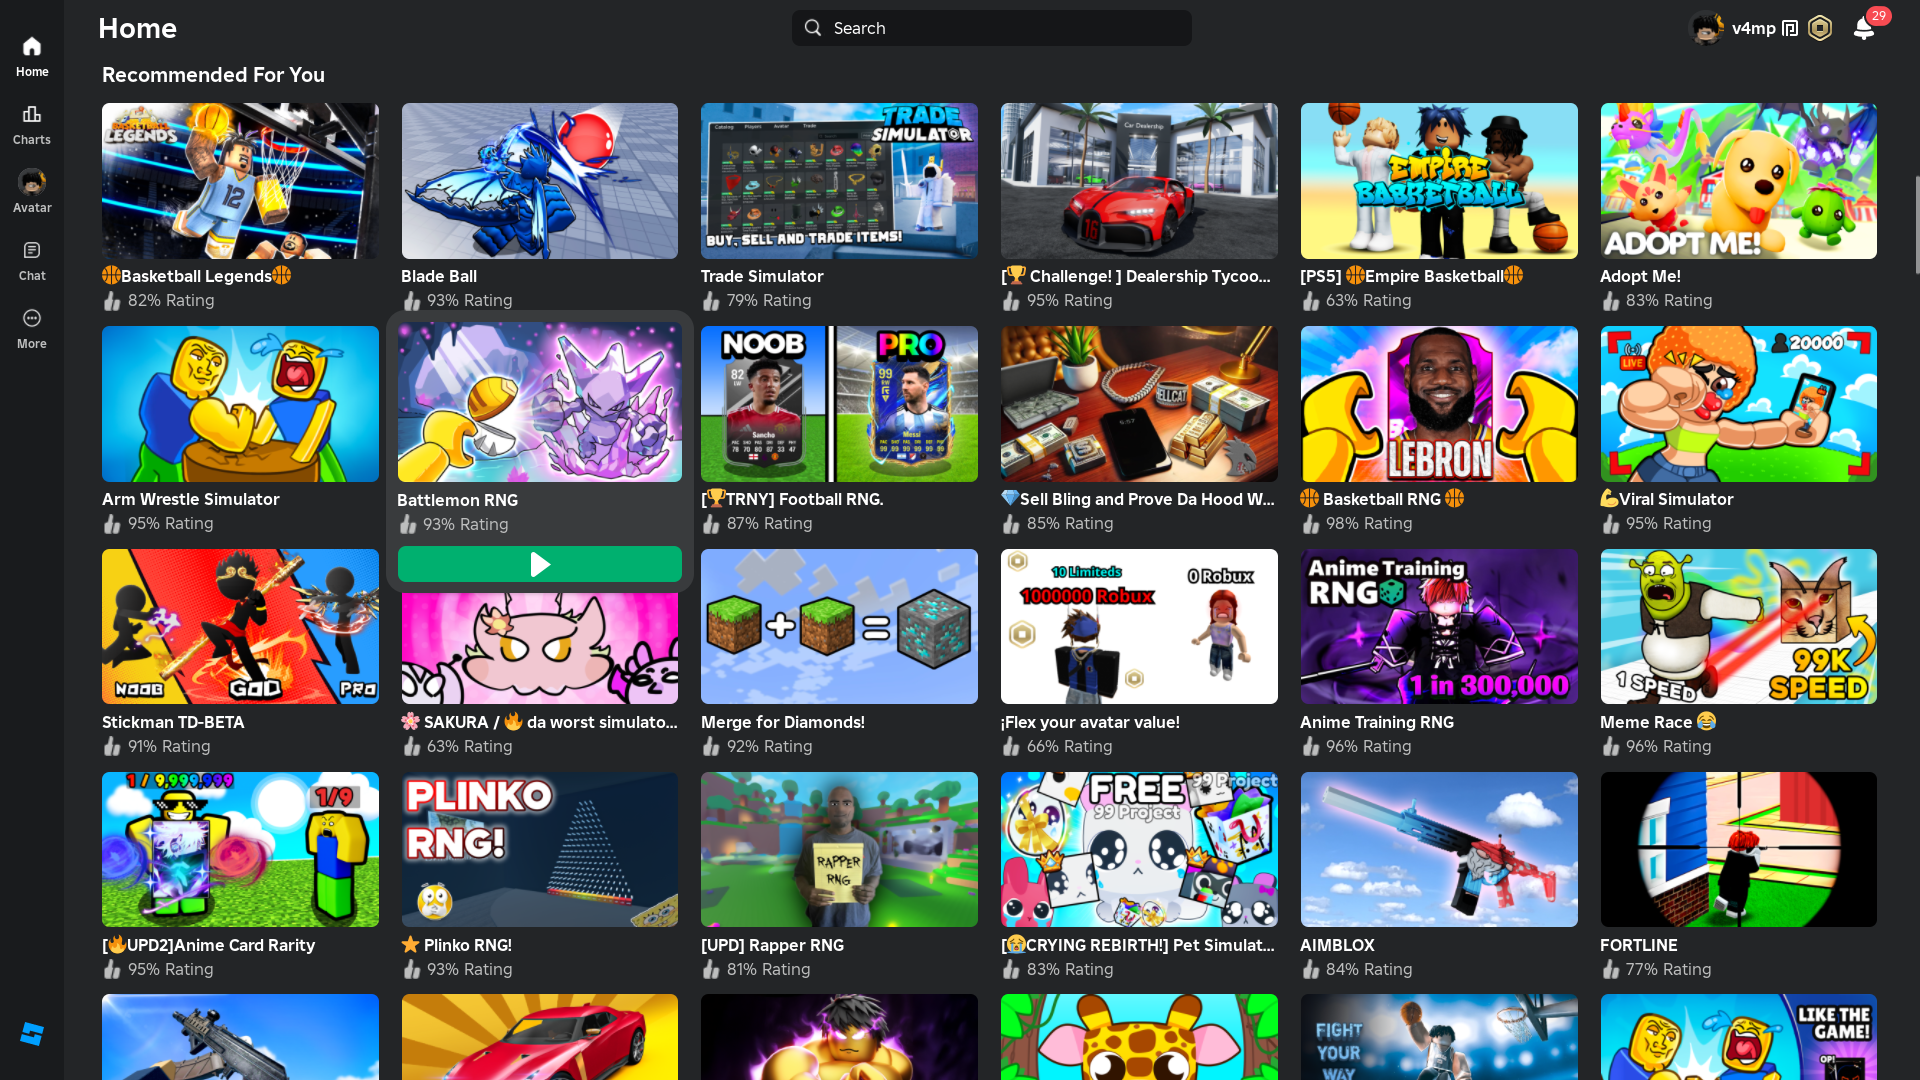
Task: Click the Search input field
Action: [990, 28]
